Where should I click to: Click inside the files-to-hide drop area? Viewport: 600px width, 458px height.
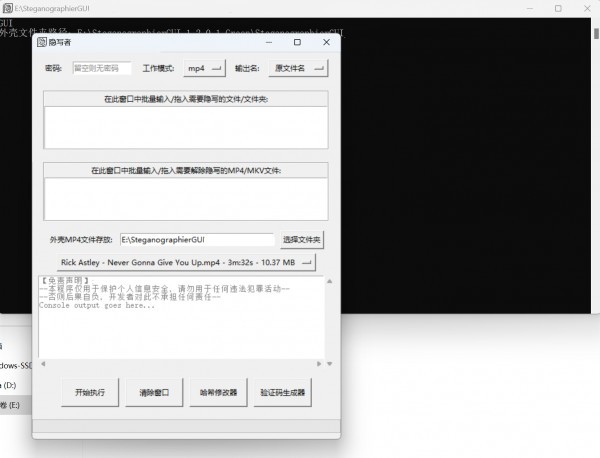(x=186, y=128)
